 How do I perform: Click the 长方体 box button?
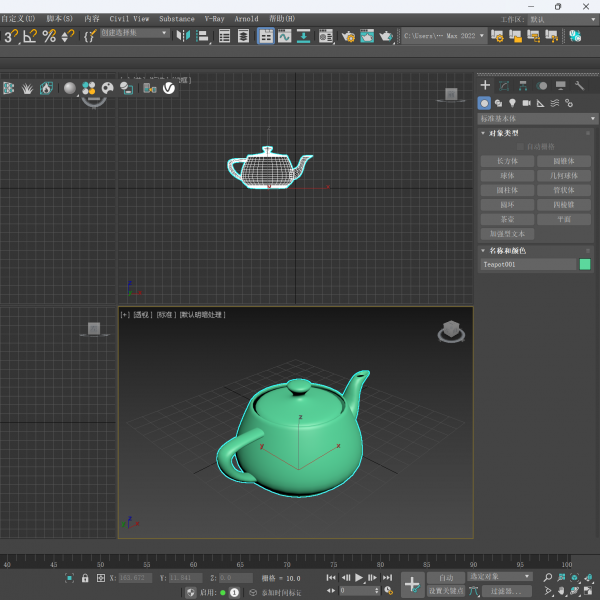click(507, 161)
